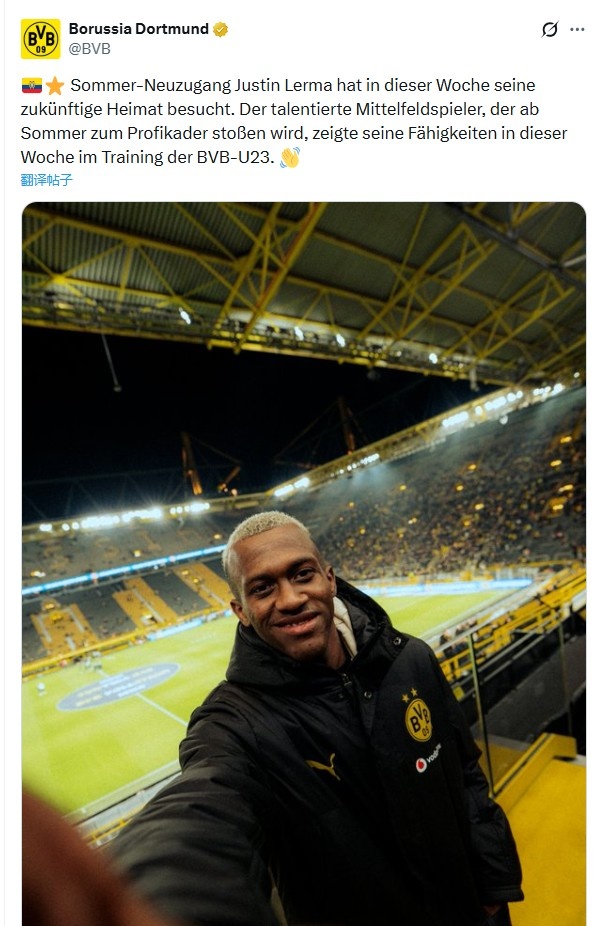Viewport: 598px width, 926px height.
Task: Click the Ecuador flag emoji
Action: 32,86
